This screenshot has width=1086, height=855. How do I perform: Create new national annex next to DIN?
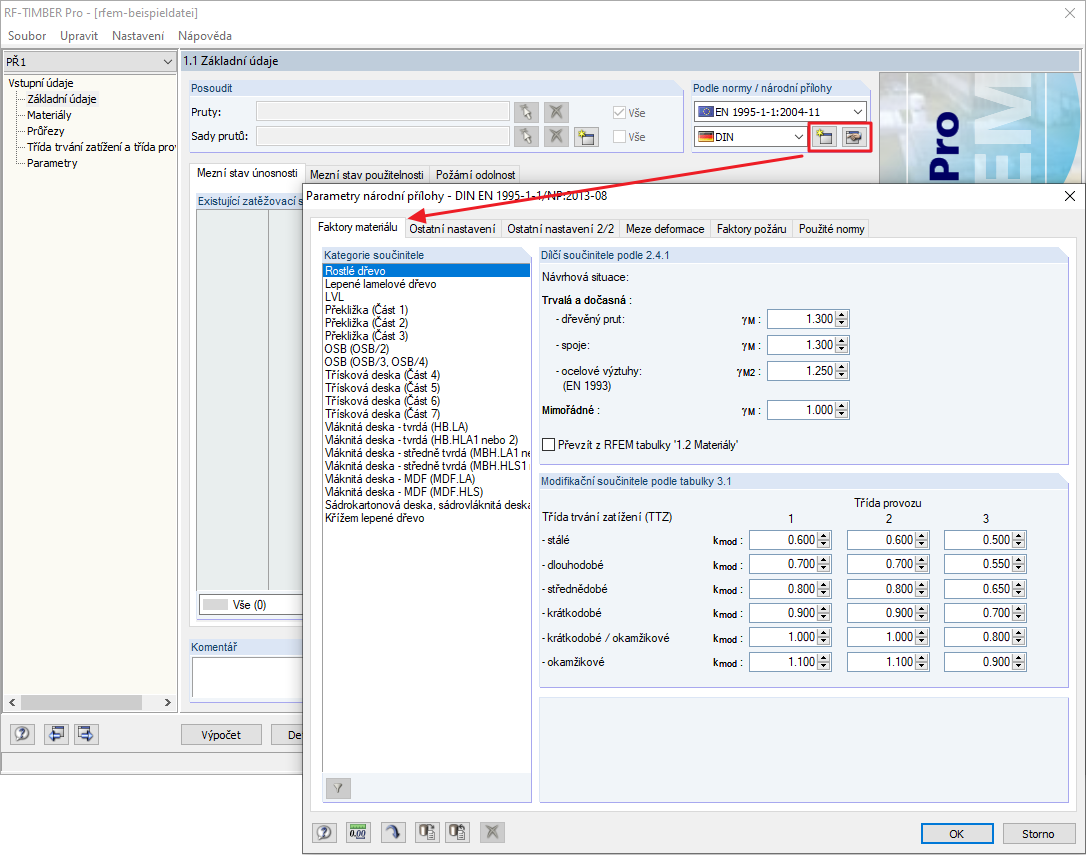tap(824, 136)
